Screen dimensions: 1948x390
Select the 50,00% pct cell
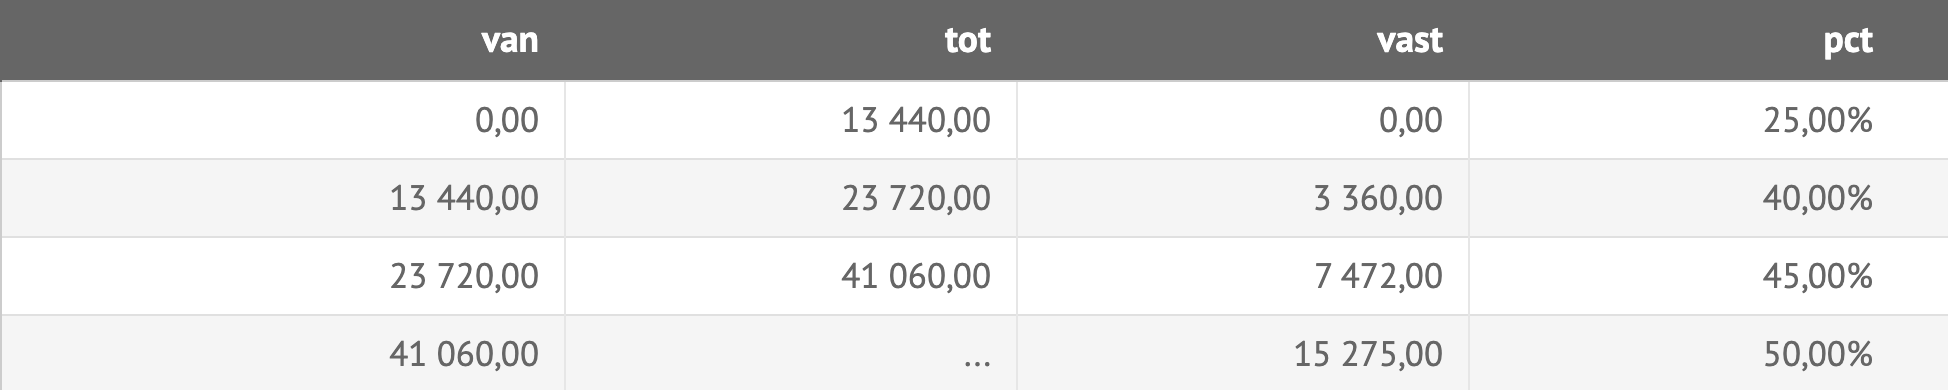point(1708,353)
